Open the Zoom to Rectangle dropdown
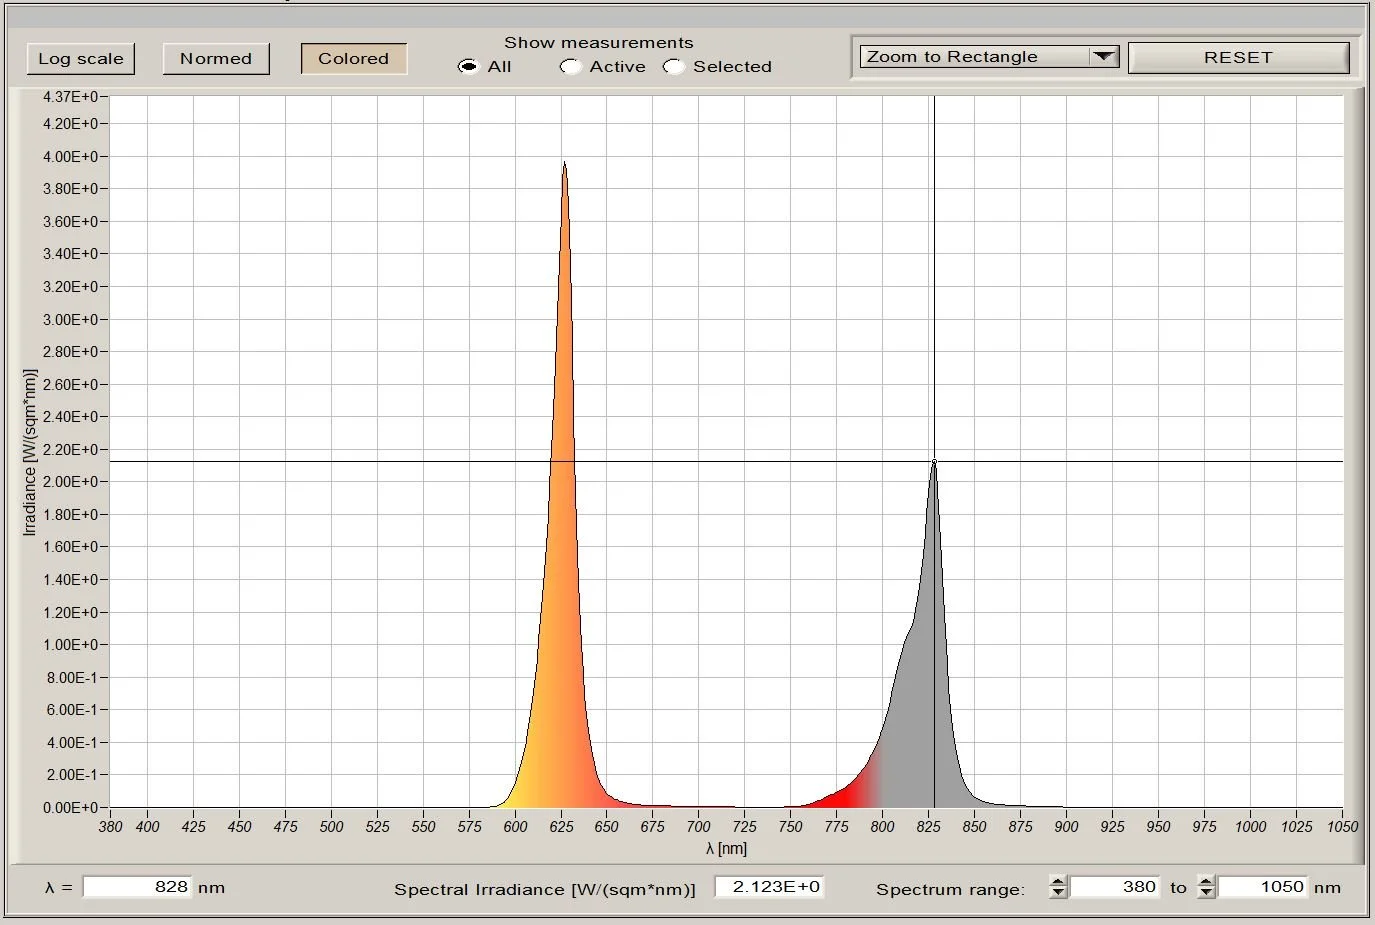1375x925 pixels. click(x=988, y=57)
